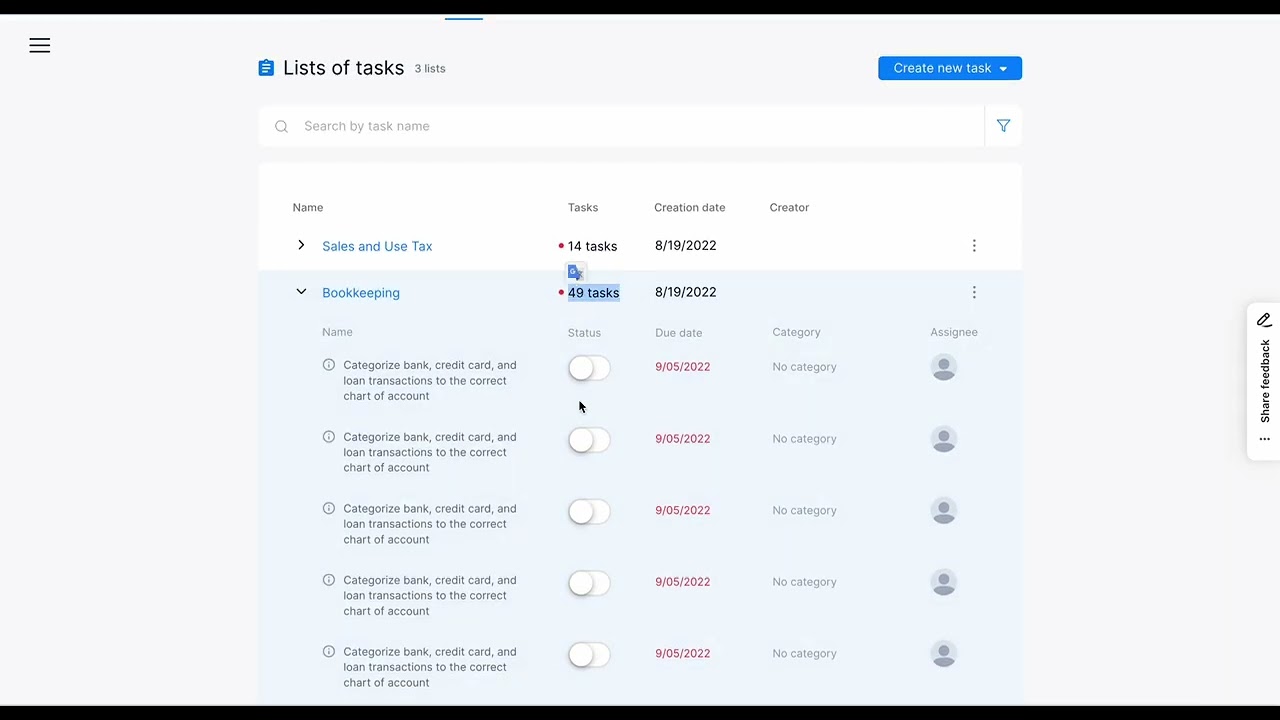Toggle status of the fifth Bookkeeping task
1280x720 pixels.
coord(589,655)
